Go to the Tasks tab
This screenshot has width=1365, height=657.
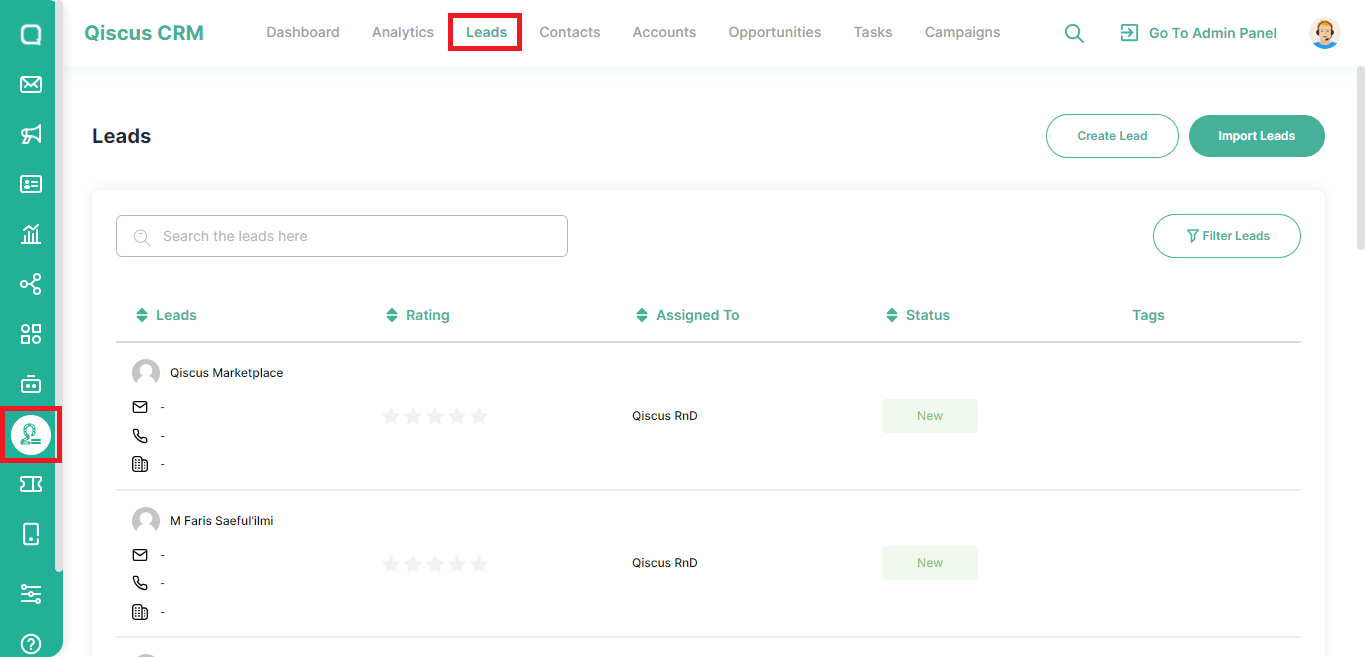click(x=873, y=32)
